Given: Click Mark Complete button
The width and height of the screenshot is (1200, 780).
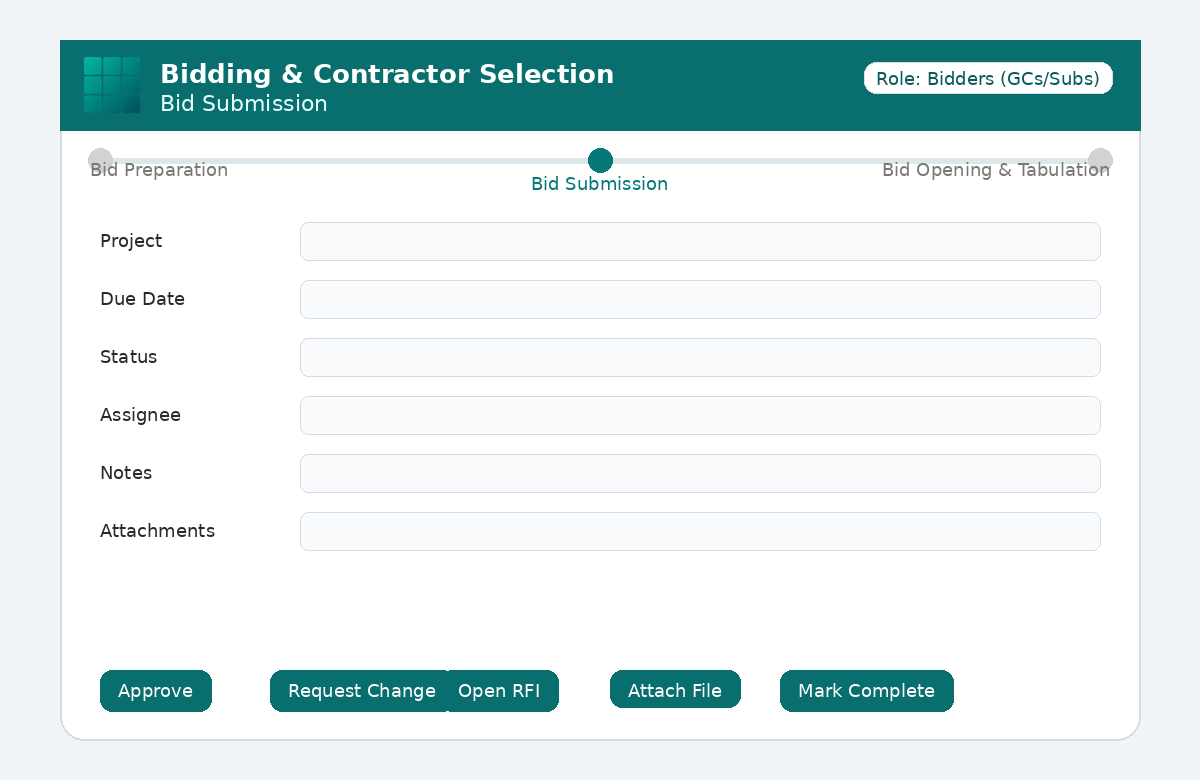Looking at the screenshot, I should (x=867, y=691).
